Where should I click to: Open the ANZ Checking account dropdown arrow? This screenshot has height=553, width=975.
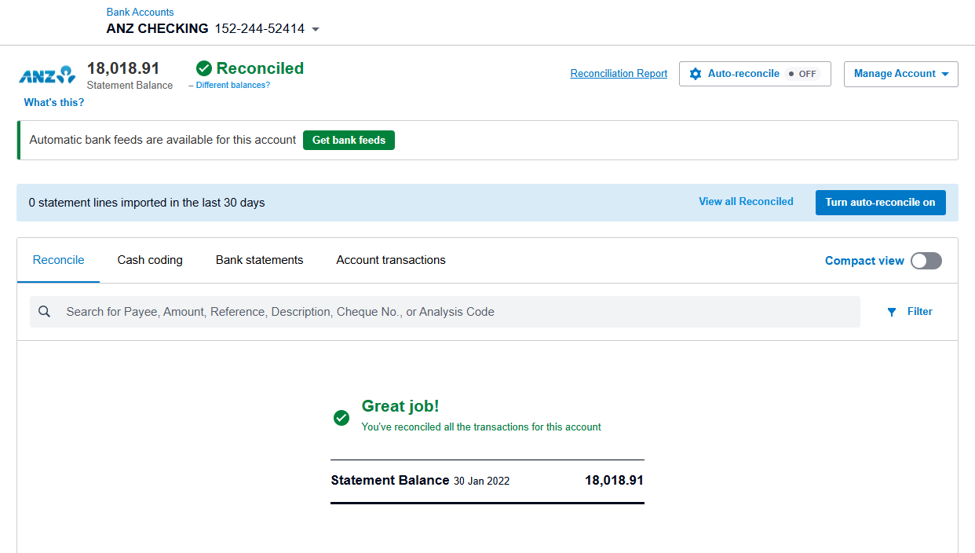315,29
